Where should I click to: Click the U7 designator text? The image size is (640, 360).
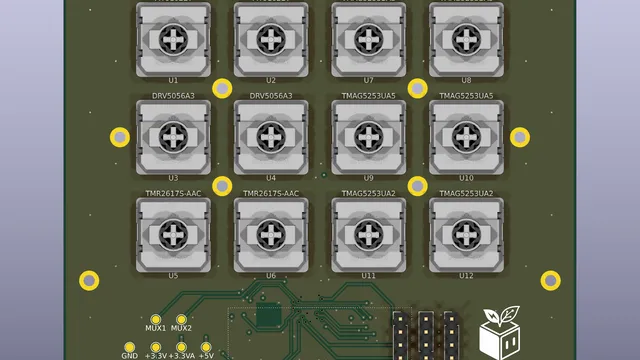[369, 80]
